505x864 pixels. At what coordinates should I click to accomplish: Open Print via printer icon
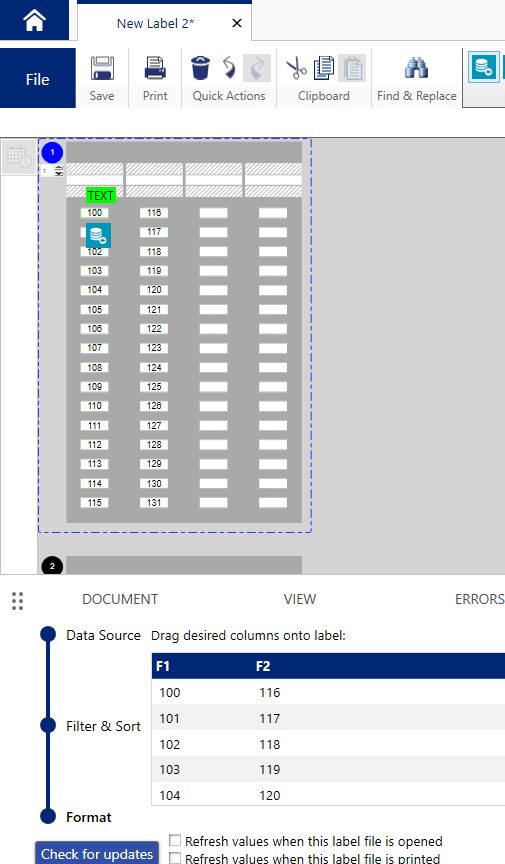[155, 69]
